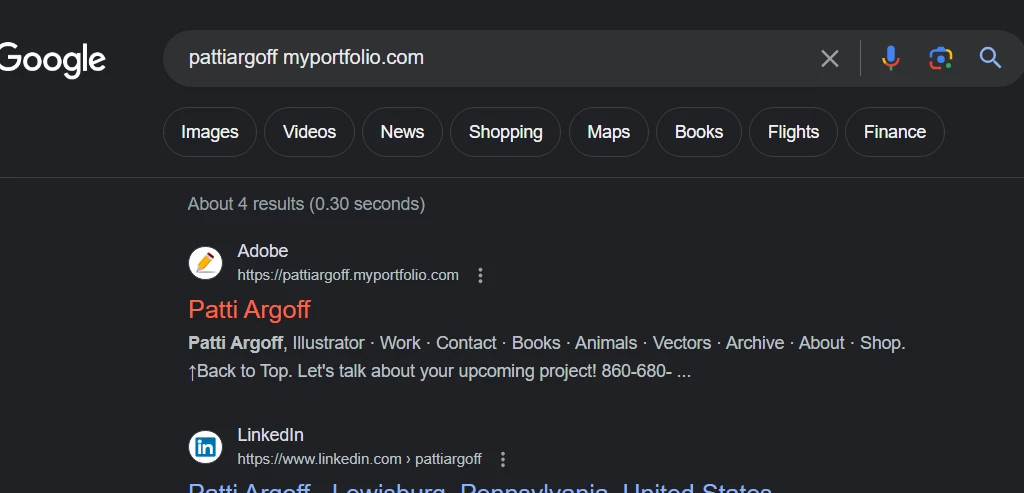Open the three-dot menu beside pattiargoff.myportfolio.com
1024x493 pixels.
480,276
